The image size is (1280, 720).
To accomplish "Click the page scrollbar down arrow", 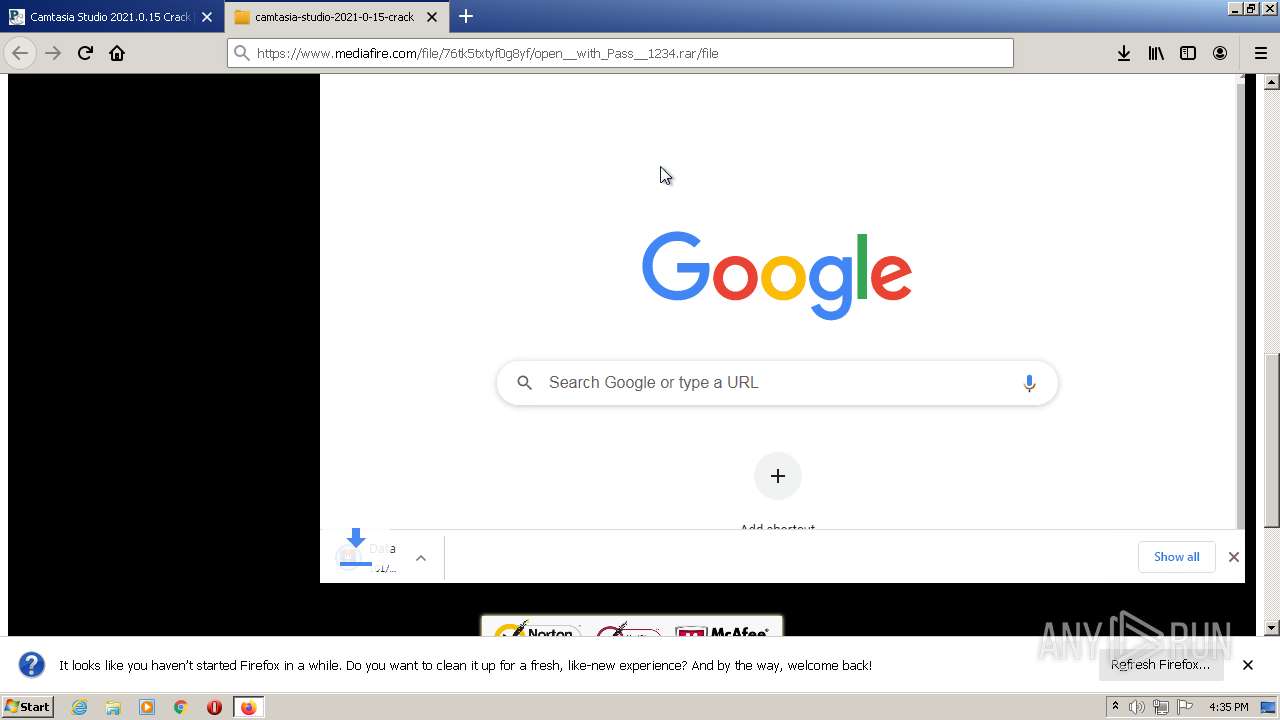I will 1272,628.
